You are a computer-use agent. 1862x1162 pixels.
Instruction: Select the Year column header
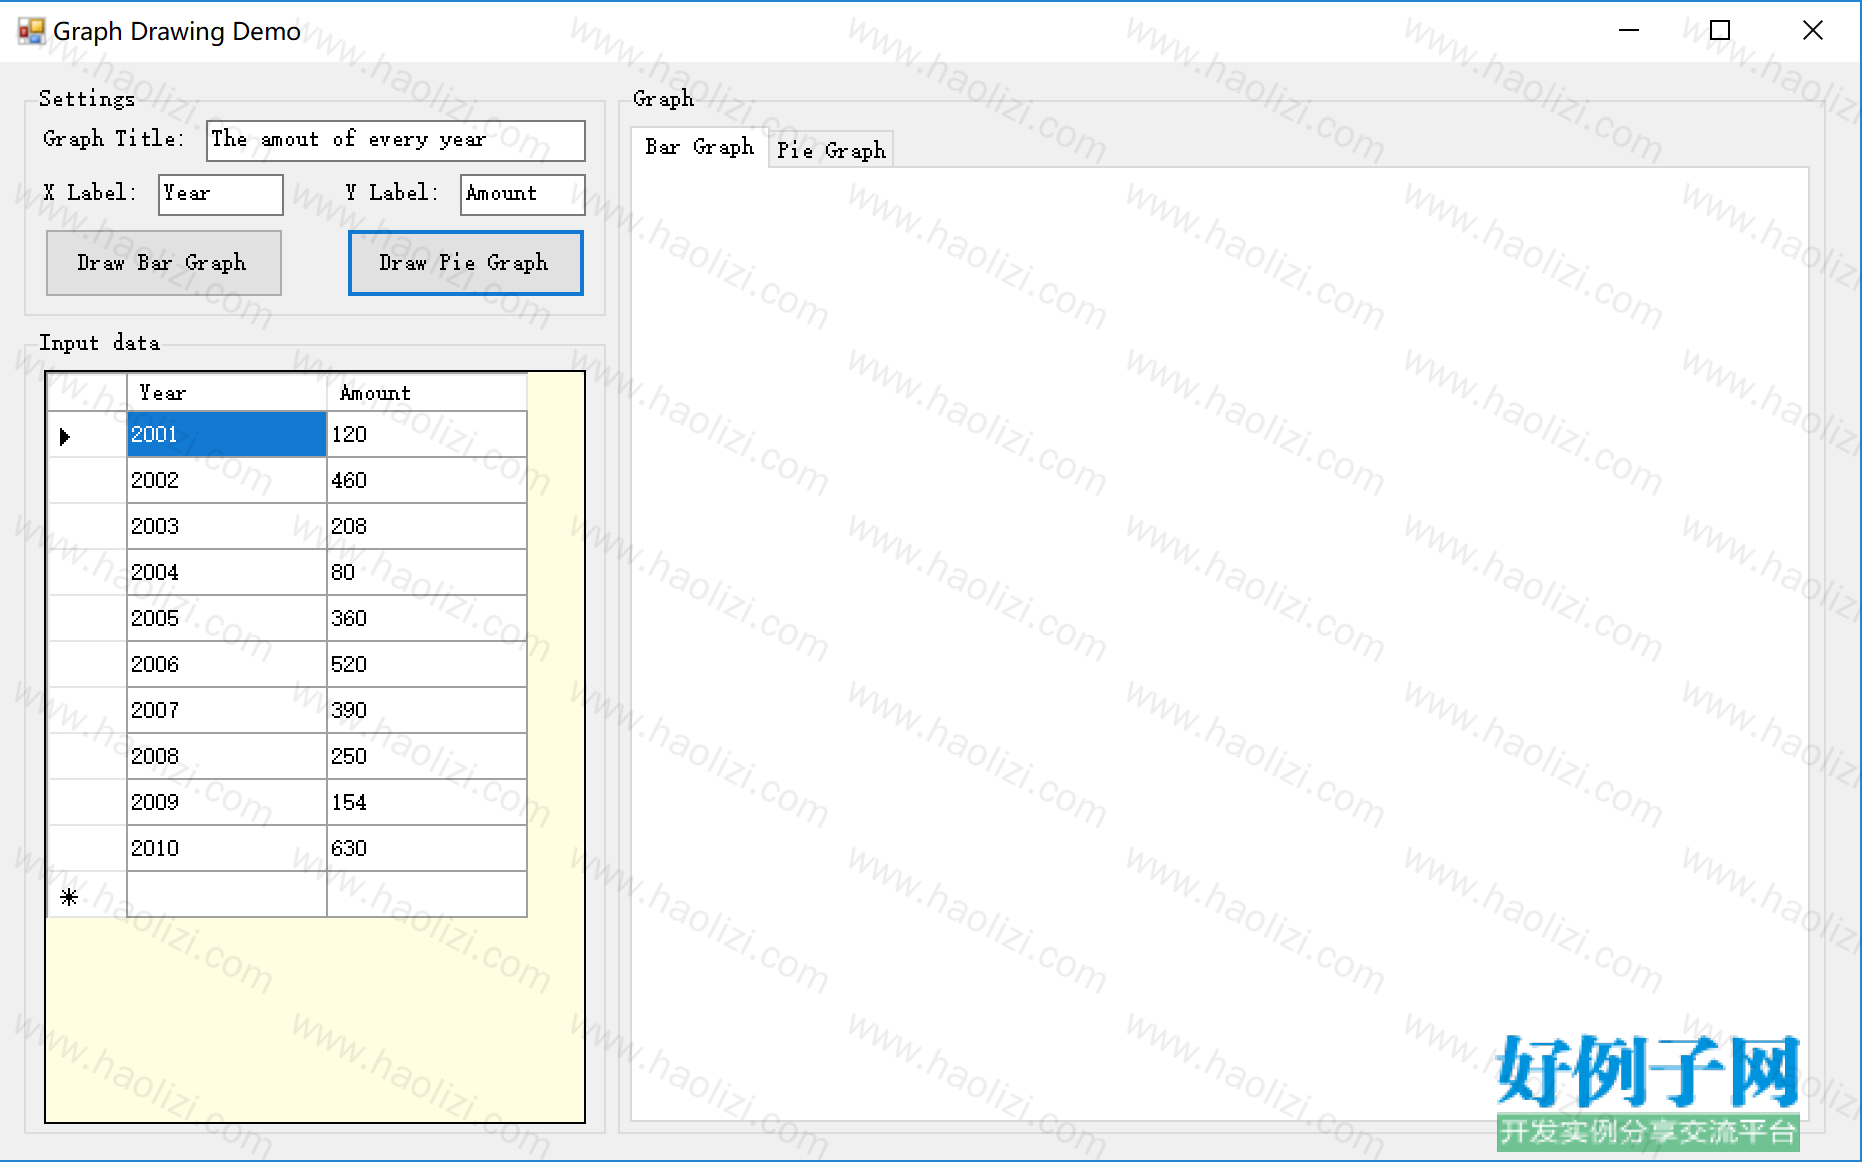[227, 392]
